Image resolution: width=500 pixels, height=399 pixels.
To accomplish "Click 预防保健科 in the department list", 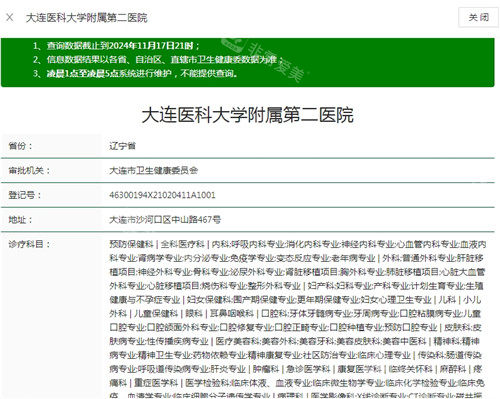I will tap(131, 244).
